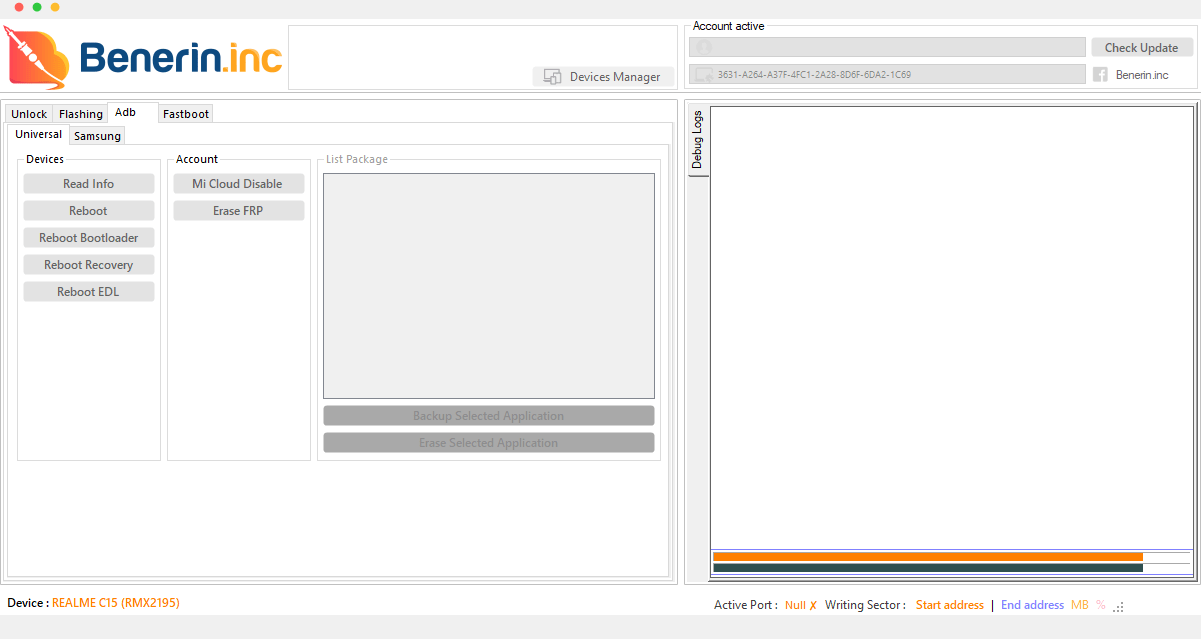Click the orange progress bar below the log area
1201x639 pixels.
point(927,556)
